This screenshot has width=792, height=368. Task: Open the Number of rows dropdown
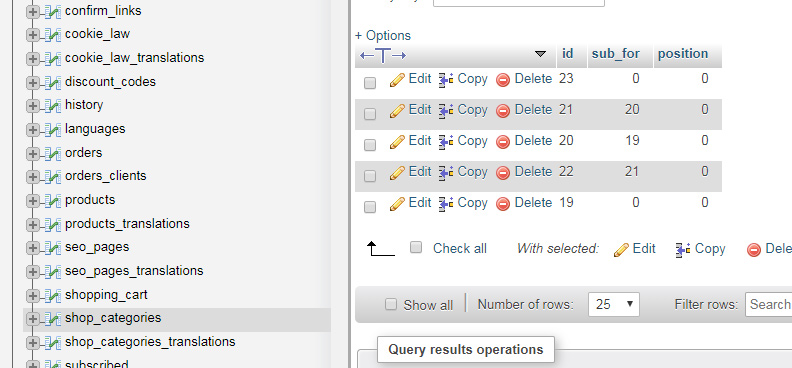(x=614, y=304)
